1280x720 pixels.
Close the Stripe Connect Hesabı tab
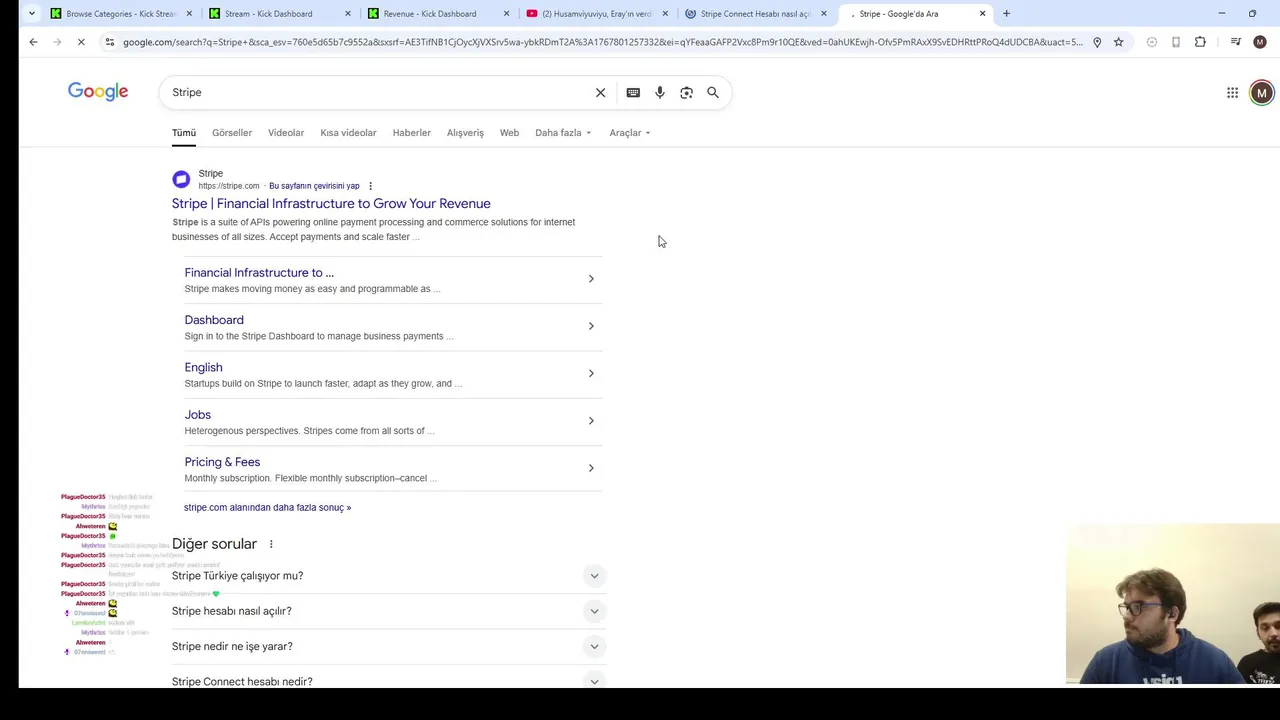click(824, 14)
